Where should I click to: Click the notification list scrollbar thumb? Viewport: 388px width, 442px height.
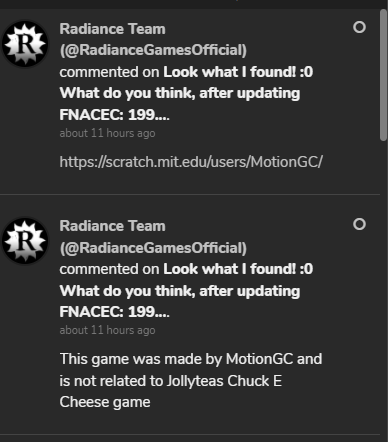tap(383, 75)
